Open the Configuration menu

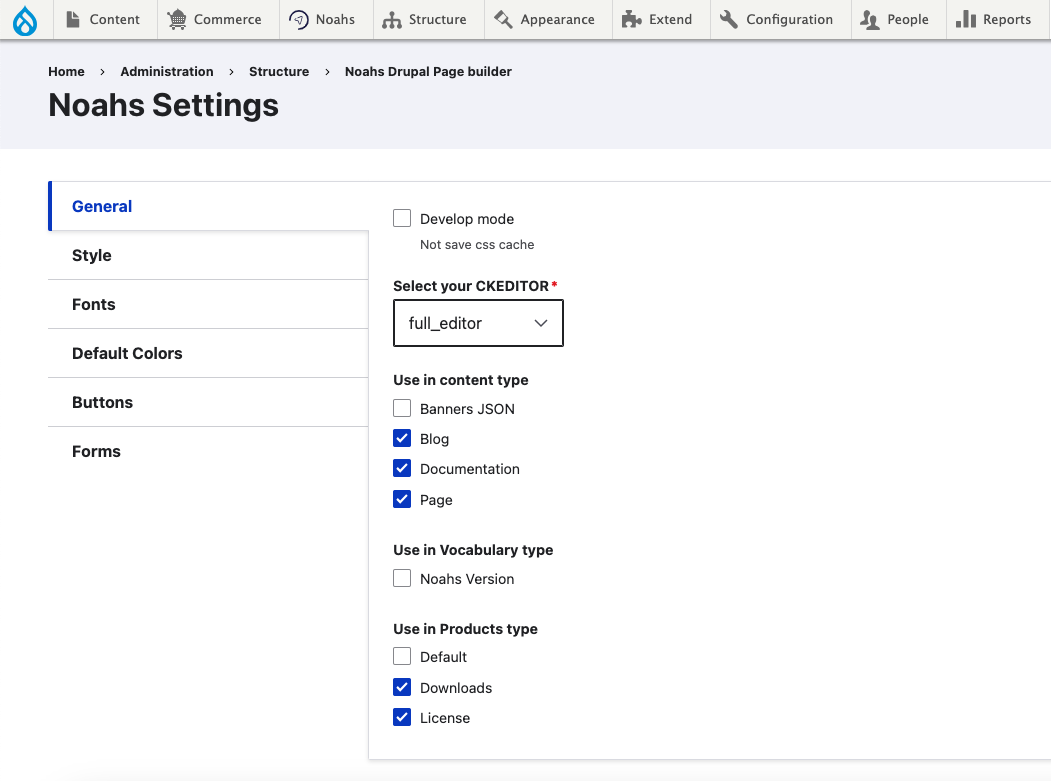click(781, 19)
